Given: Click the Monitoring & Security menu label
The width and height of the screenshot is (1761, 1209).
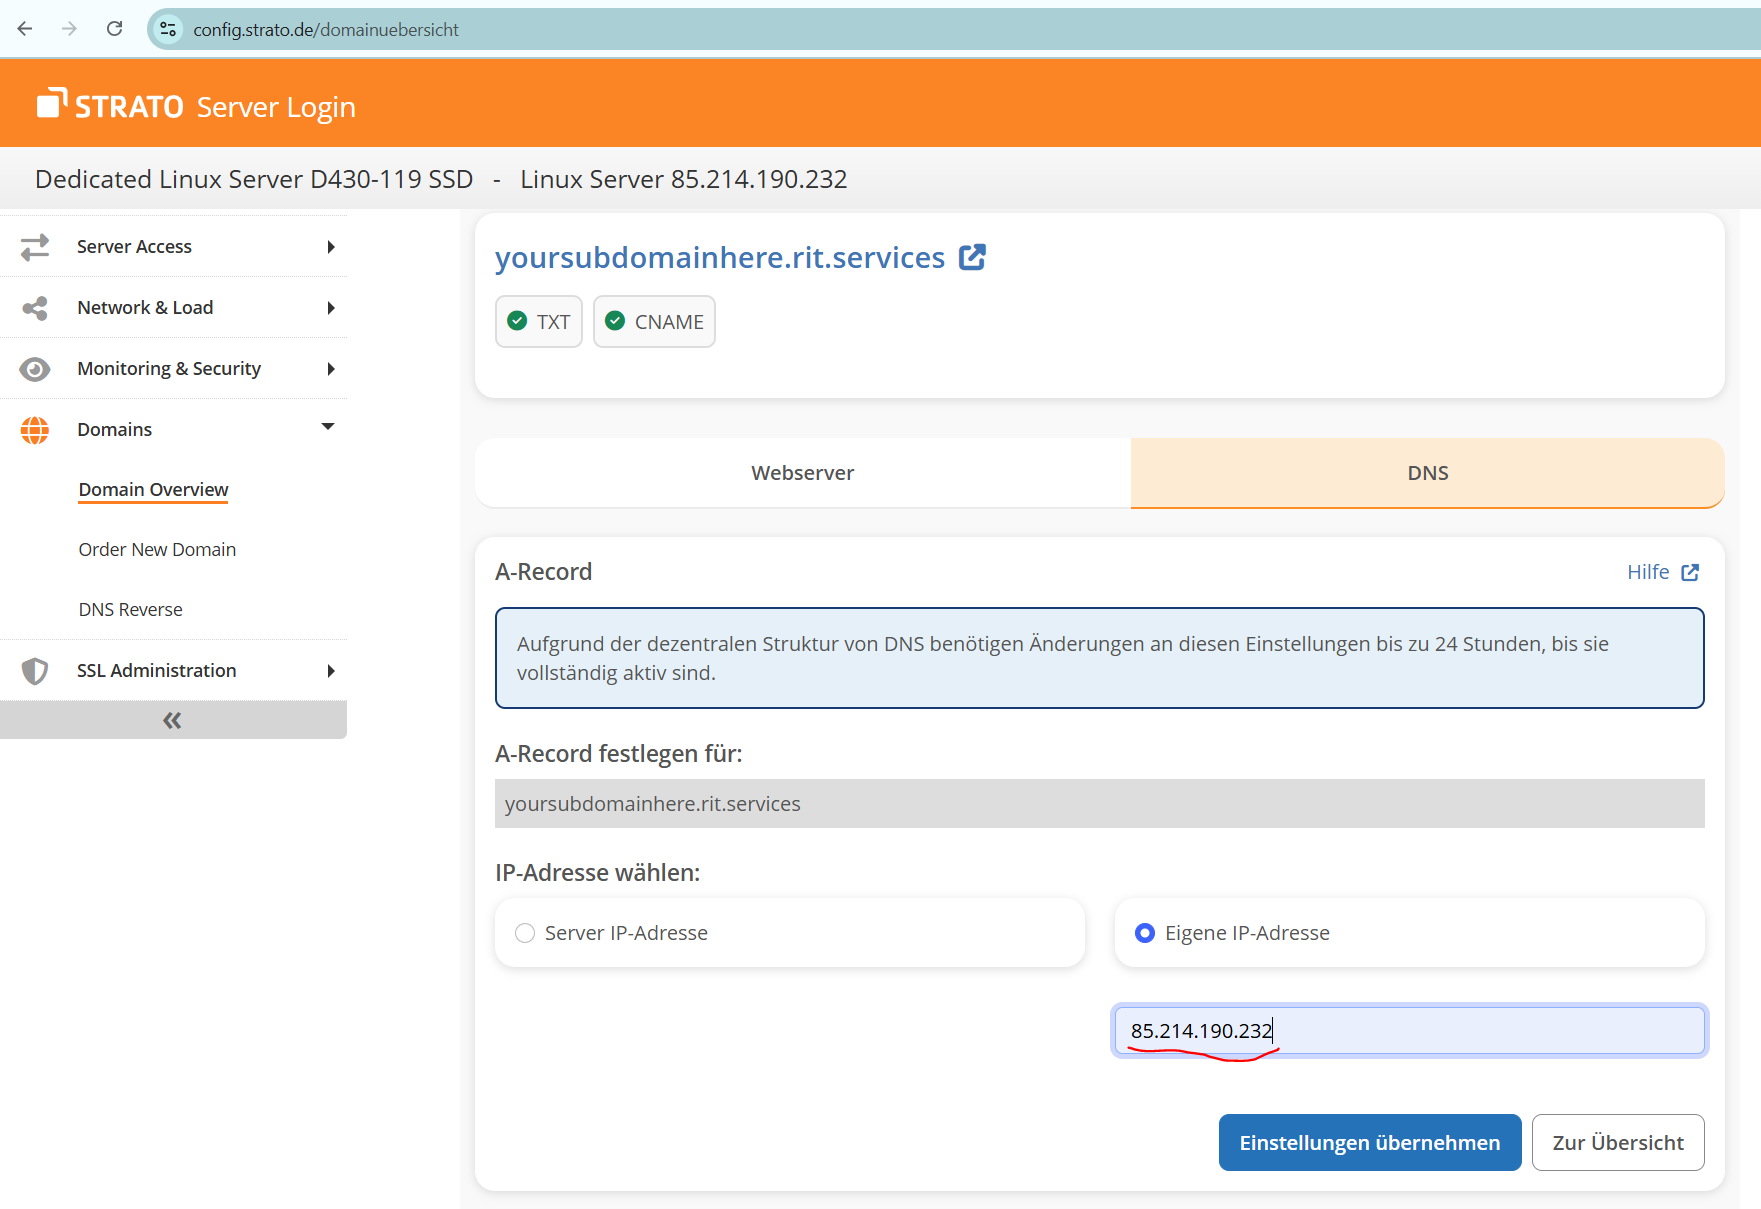Looking at the screenshot, I should pos(169,369).
